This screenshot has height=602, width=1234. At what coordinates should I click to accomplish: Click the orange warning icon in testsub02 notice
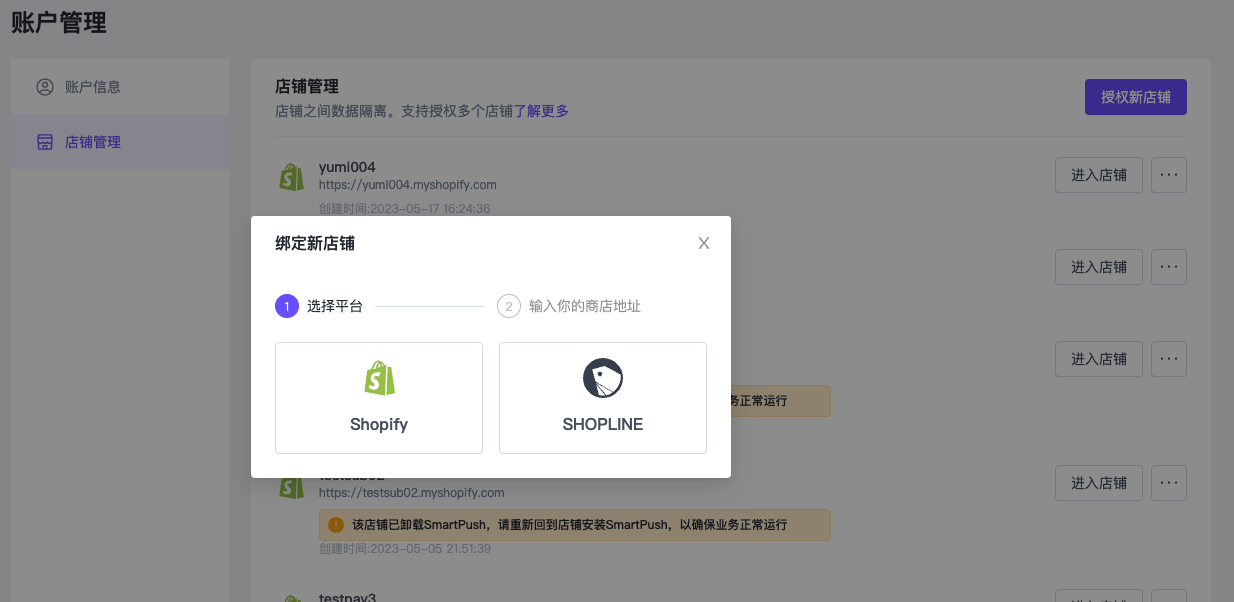coord(336,524)
